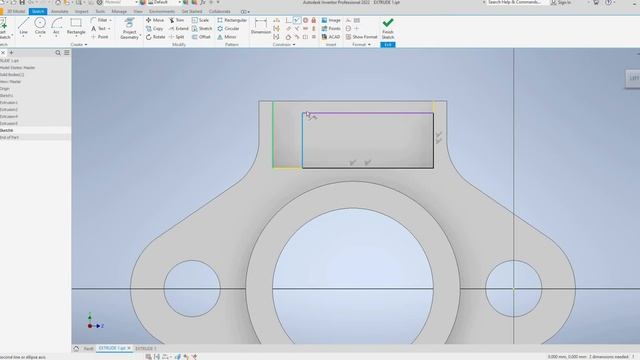Viewport: 640px width, 360px height.
Task: Open the 3D Model ribbon tab
Action: 16,11
